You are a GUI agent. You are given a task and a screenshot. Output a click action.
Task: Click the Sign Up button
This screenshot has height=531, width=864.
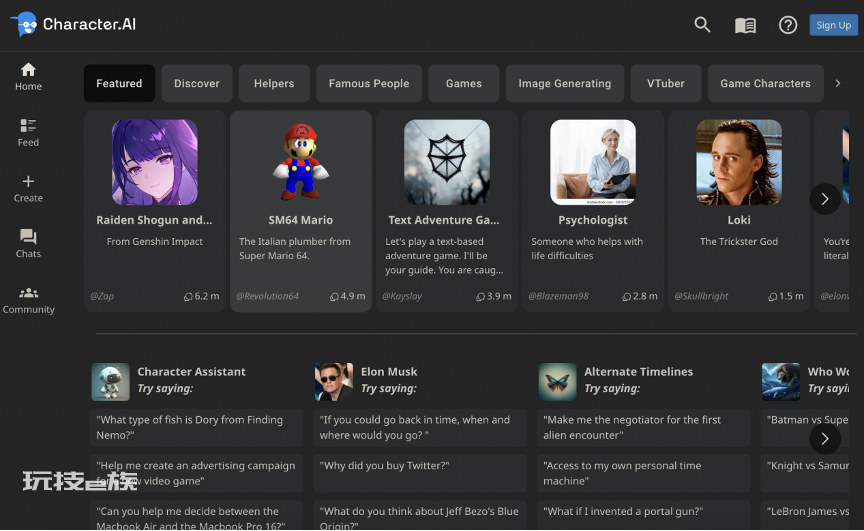coord(833,25)
